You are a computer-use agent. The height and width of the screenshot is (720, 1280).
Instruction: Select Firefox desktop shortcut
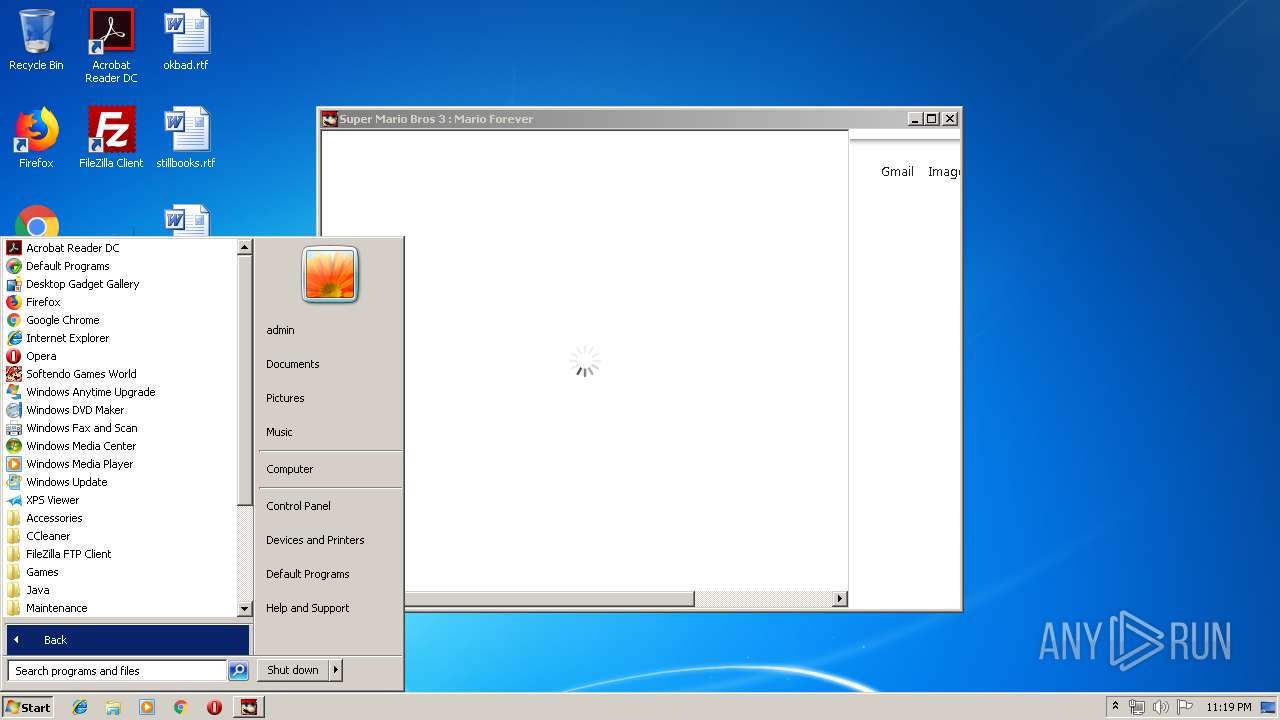[x=36, y=138]
